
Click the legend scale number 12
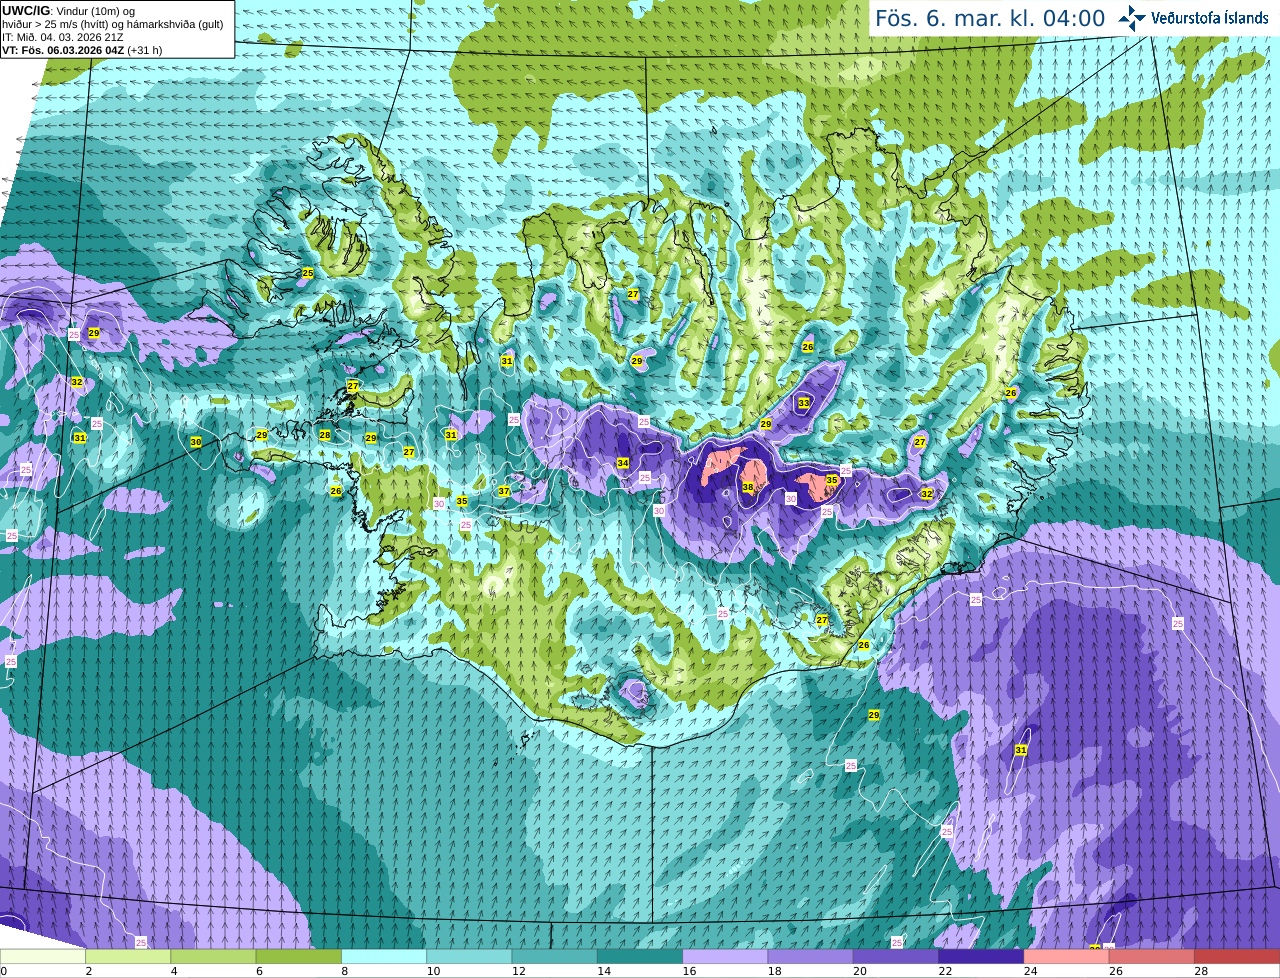pyautogui.click(x=517, y=971)
